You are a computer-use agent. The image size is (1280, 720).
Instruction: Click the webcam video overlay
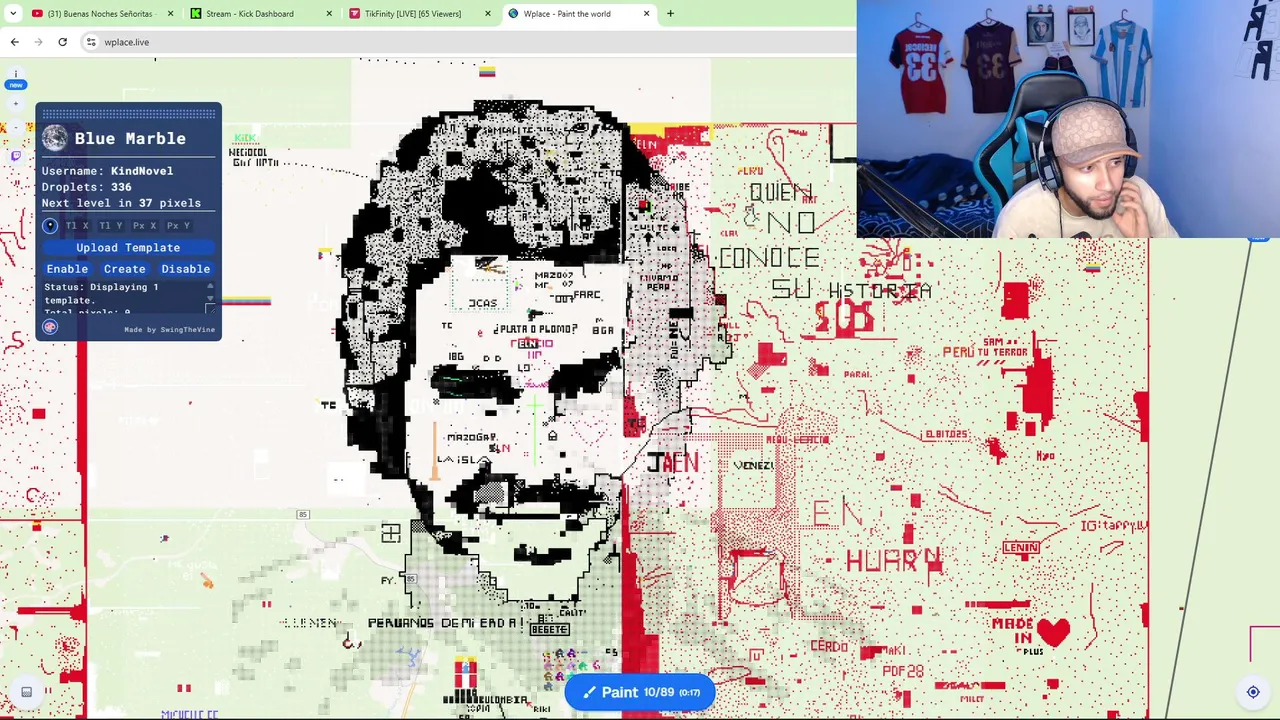click(1068, 119)
